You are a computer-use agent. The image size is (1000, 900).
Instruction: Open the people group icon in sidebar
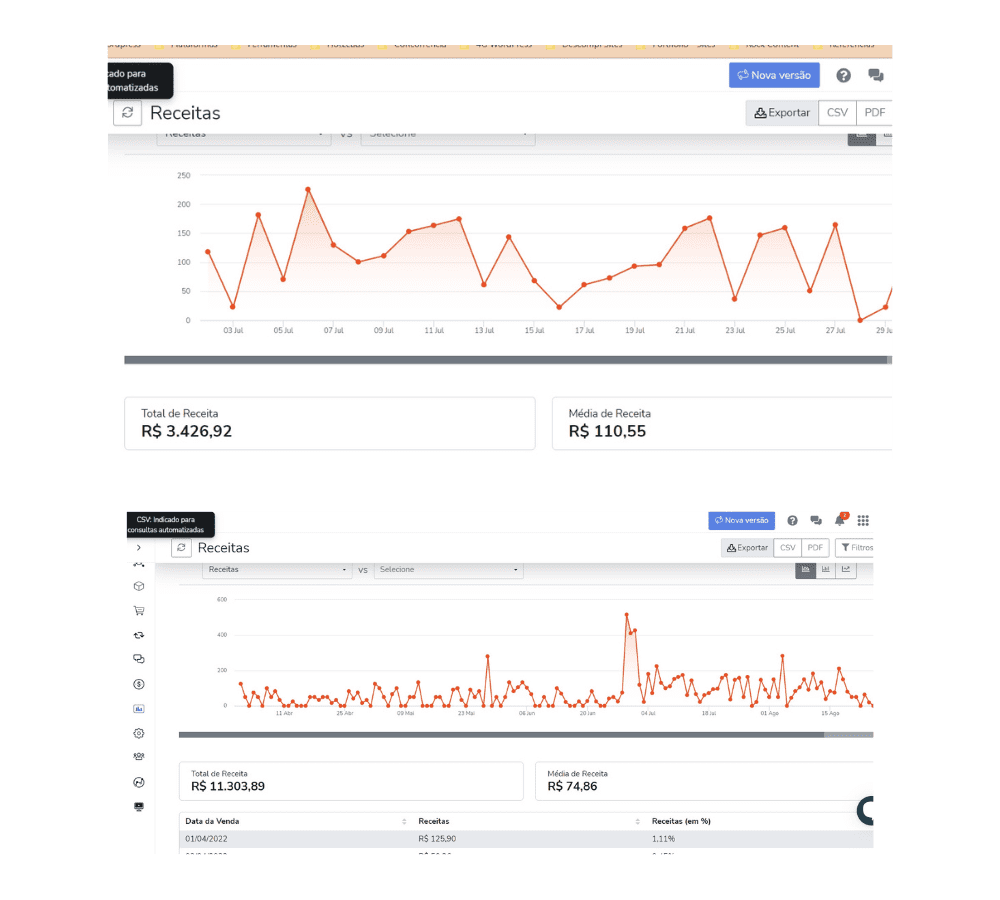point(139,757)
